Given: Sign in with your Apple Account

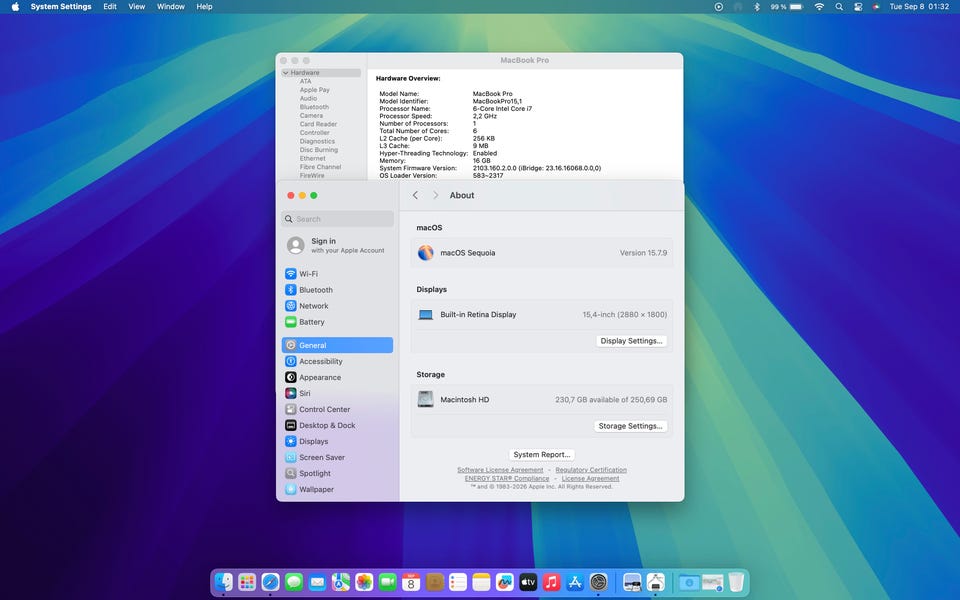Looking at the screenshot, I should [337, 246].
